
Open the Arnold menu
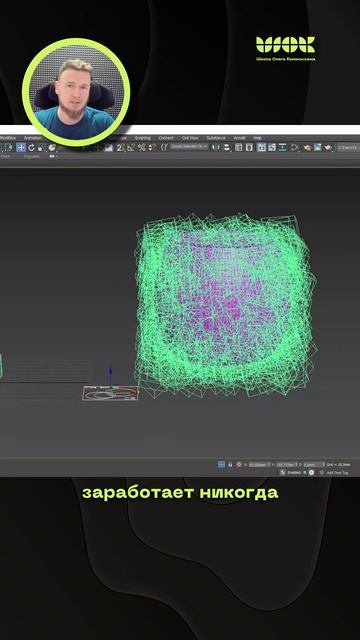point(240,138)
